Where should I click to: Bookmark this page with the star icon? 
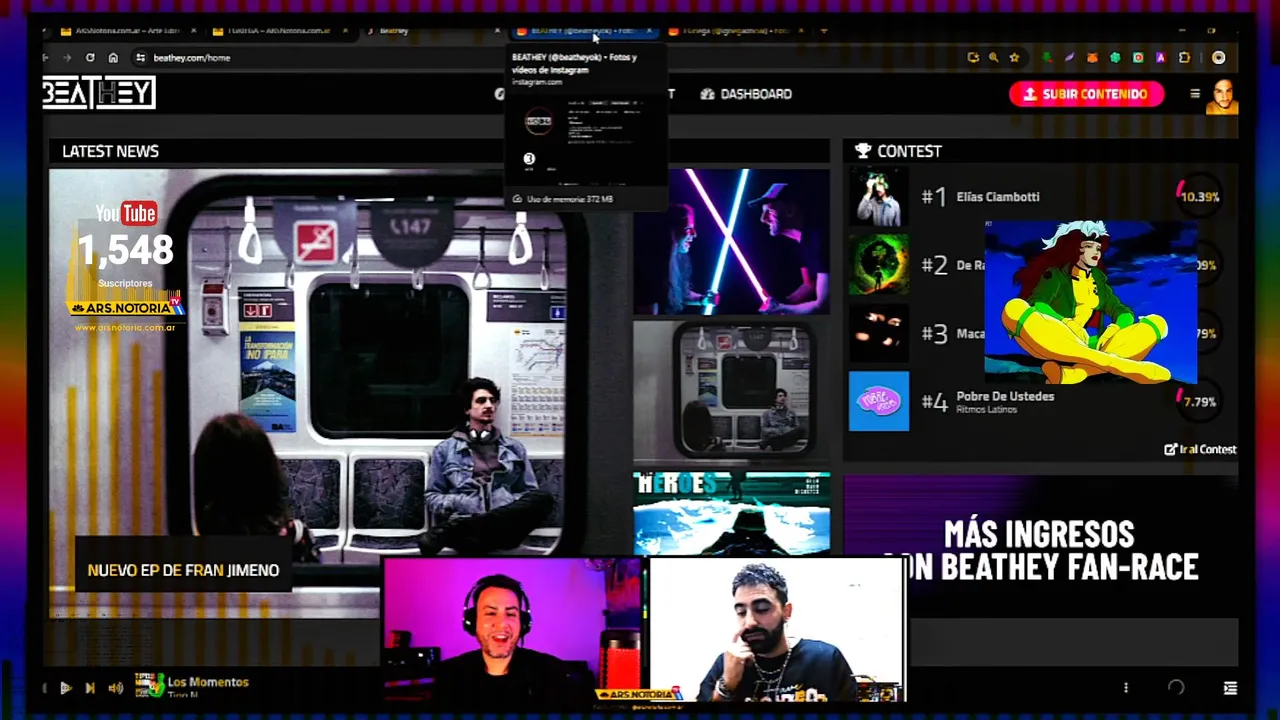pyautogui.click(x=1014, y=58)
